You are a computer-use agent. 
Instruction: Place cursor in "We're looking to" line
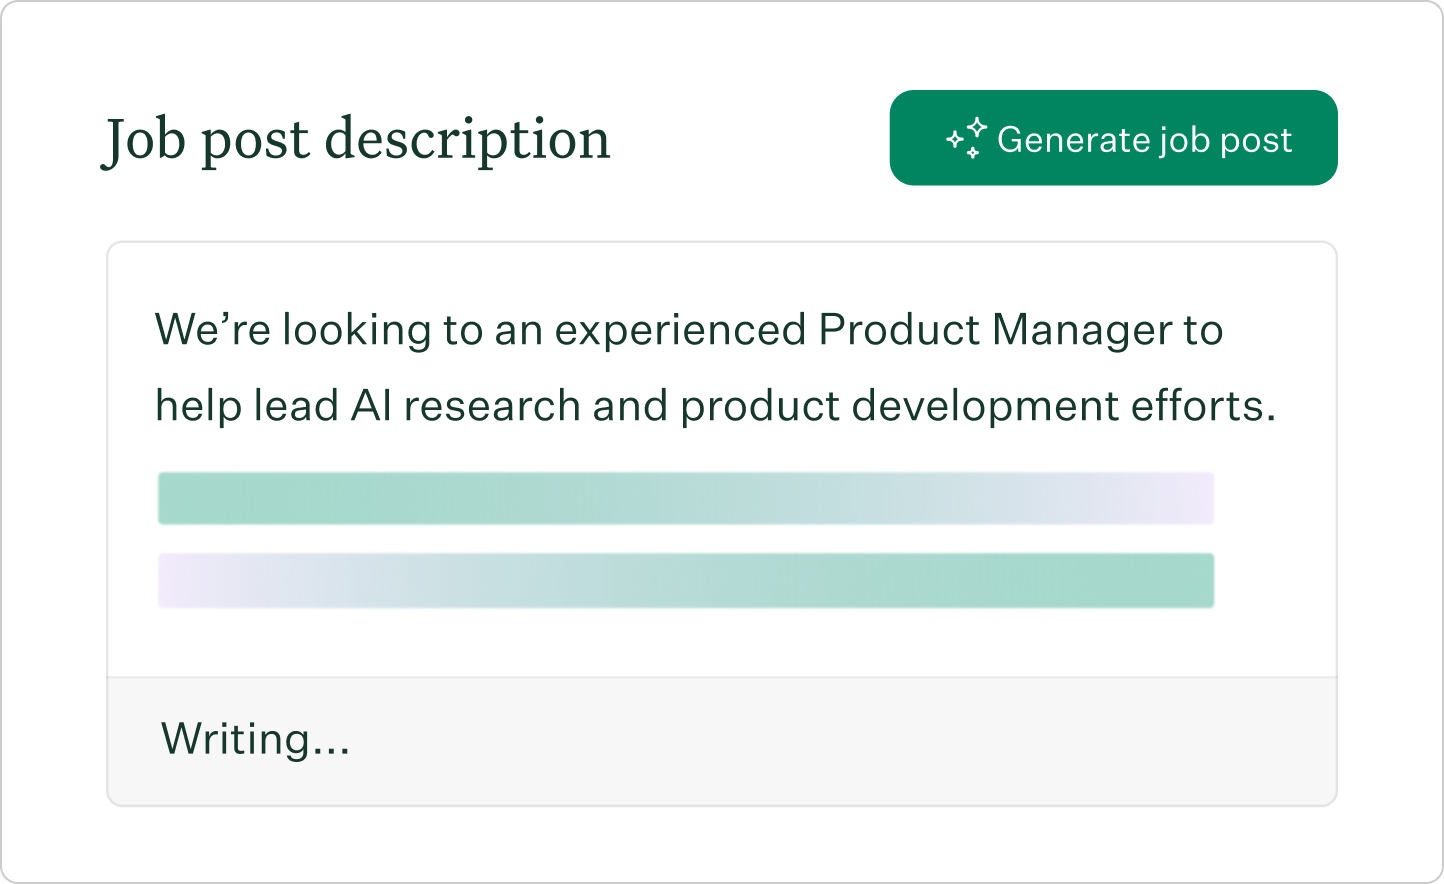pyautogui.click(x=689, y=330)
